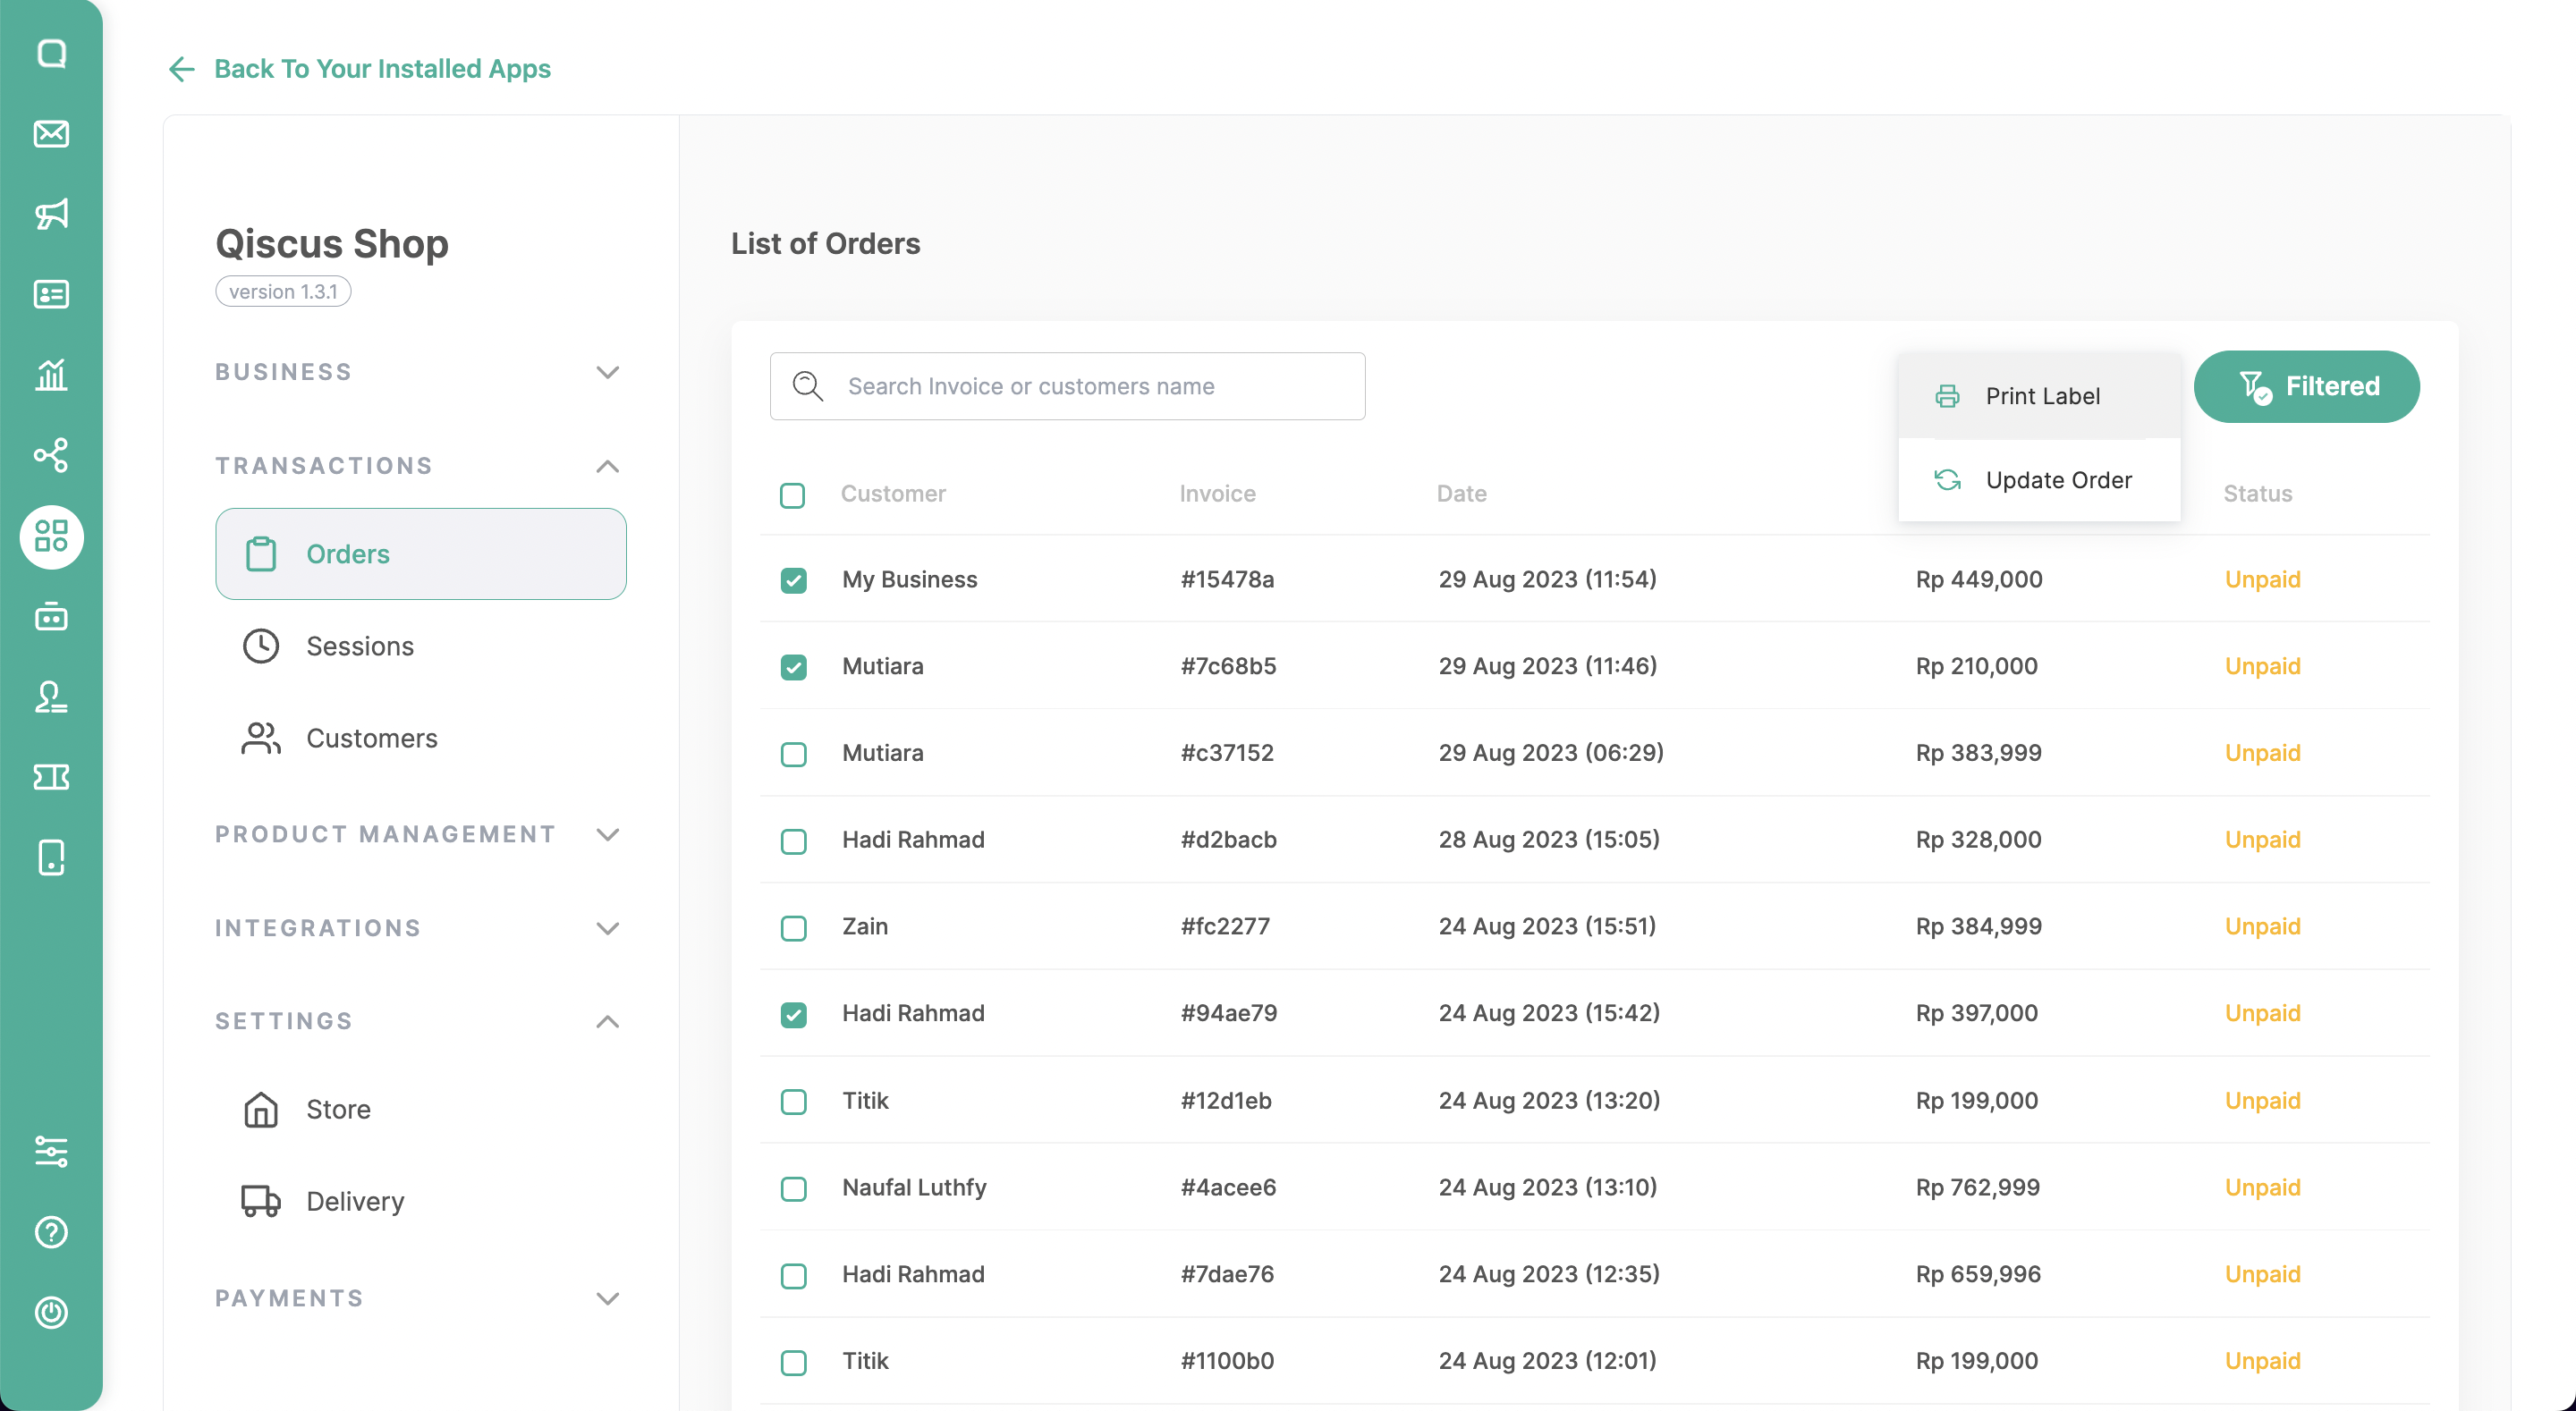The width and height of the screenshot is (2576, 1411).
Task: Click the logout power icon
Action: tap(51, 1312)
